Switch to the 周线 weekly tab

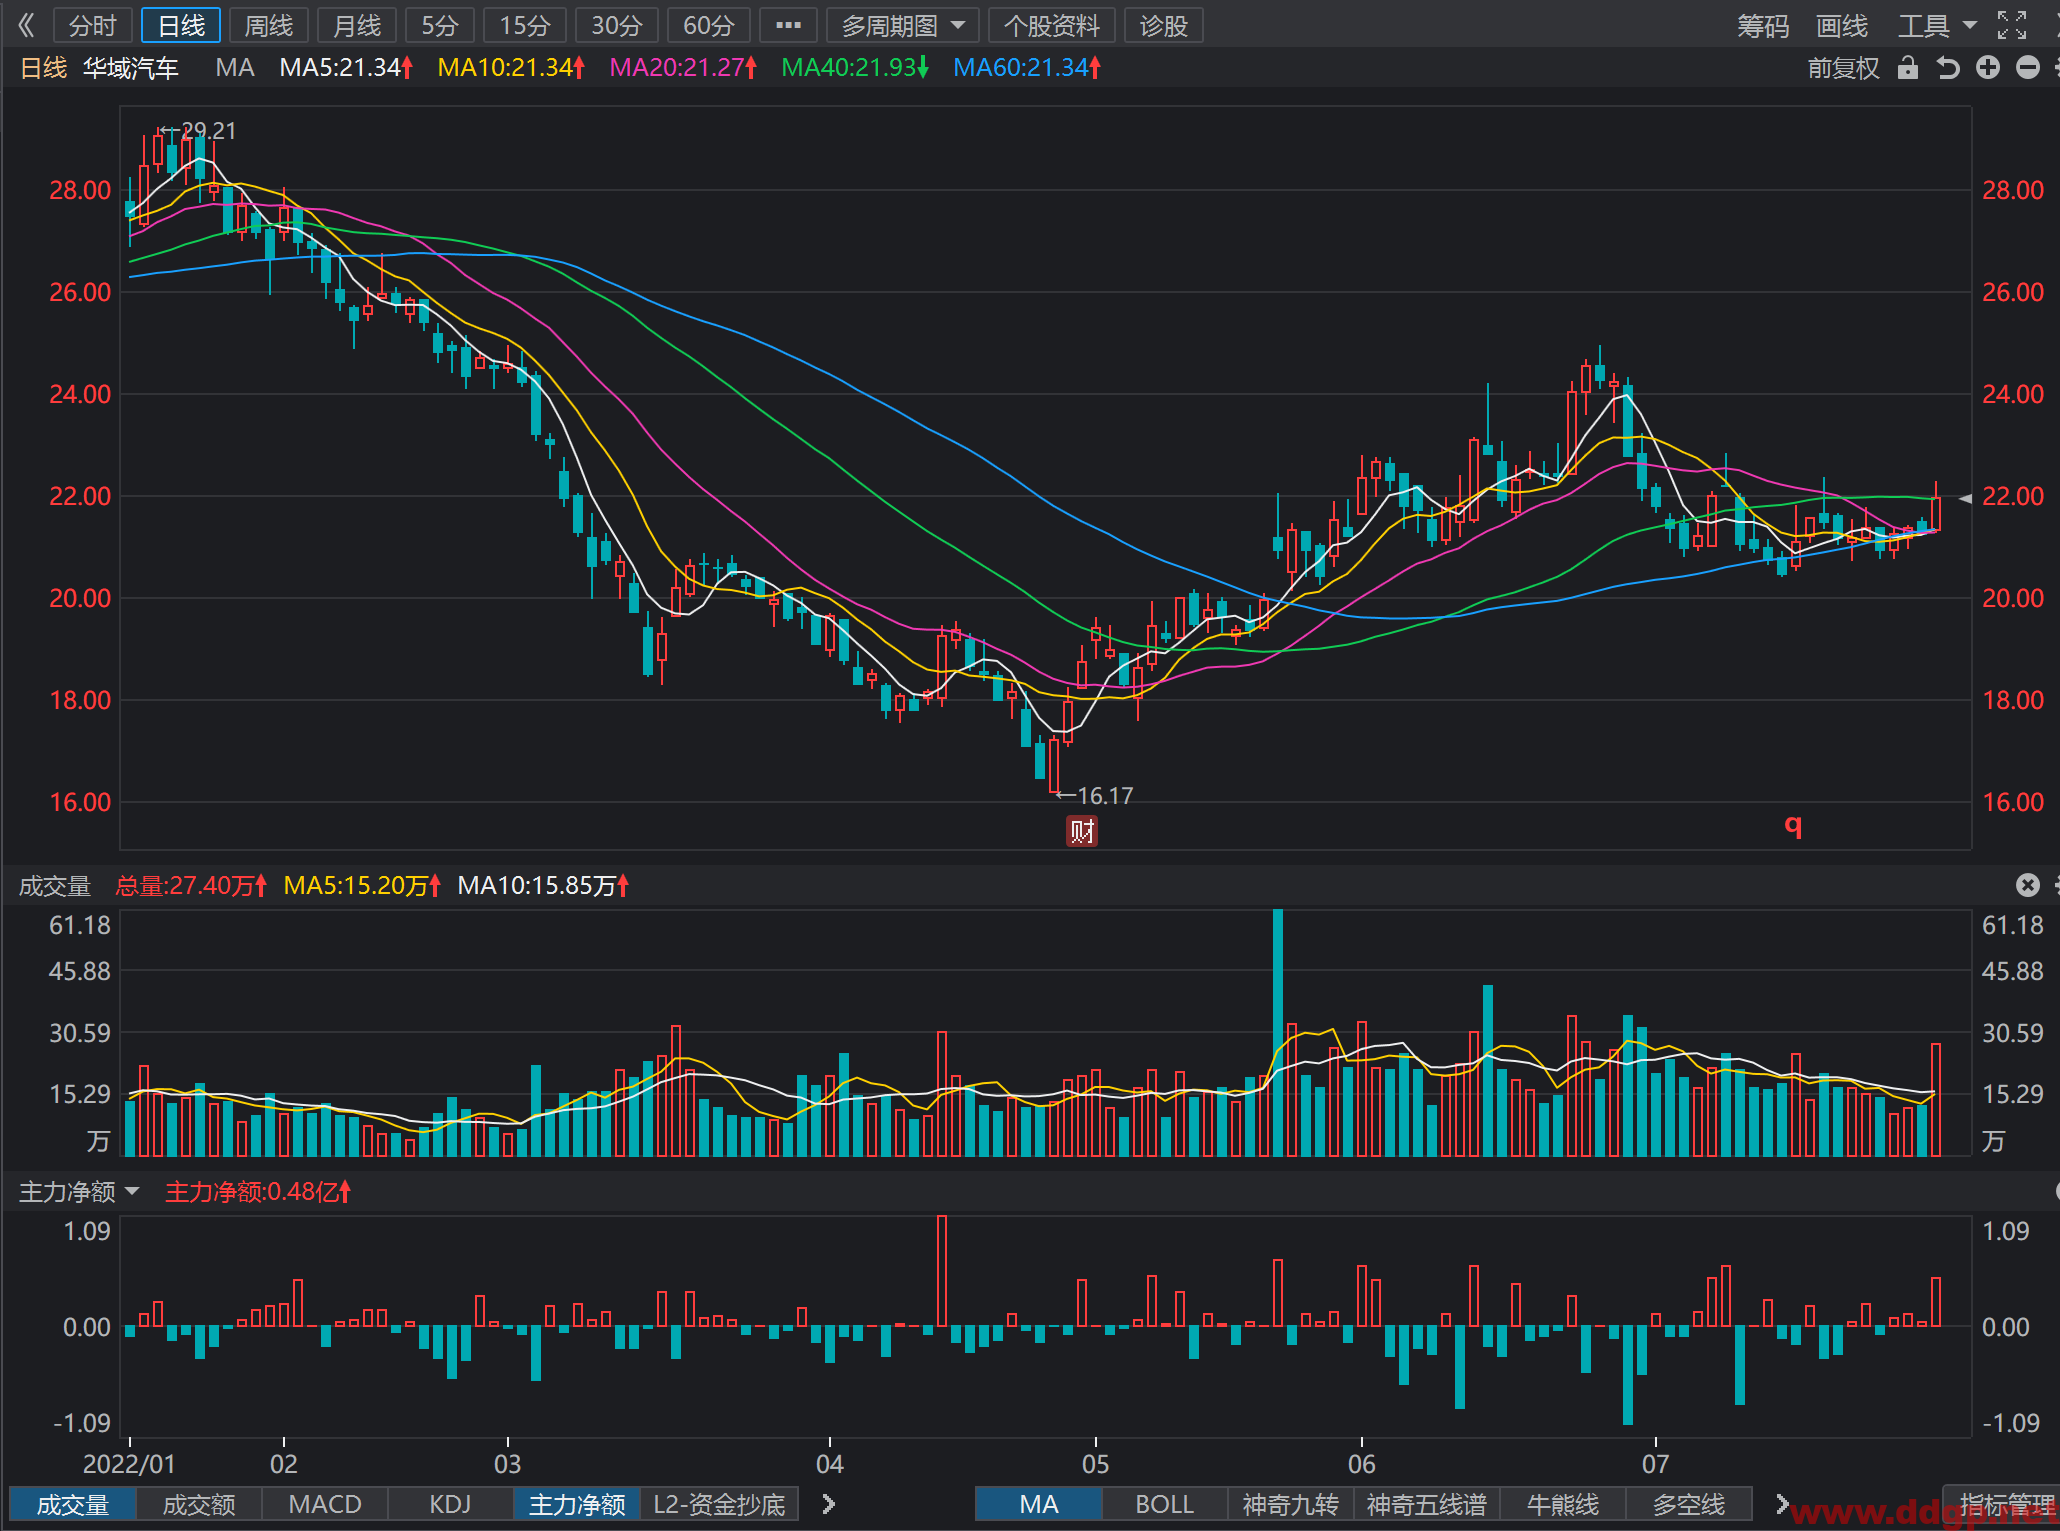[269, 25]
